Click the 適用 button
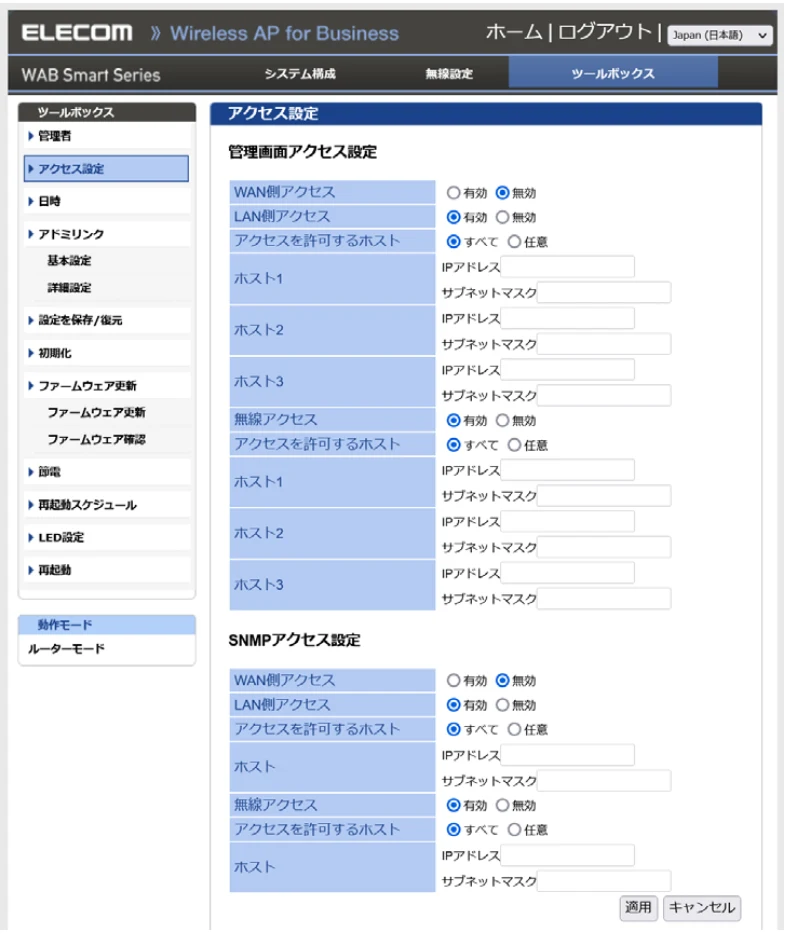This screenshot has height=934, width=785. pyautogui.click(x=638, y=908)
